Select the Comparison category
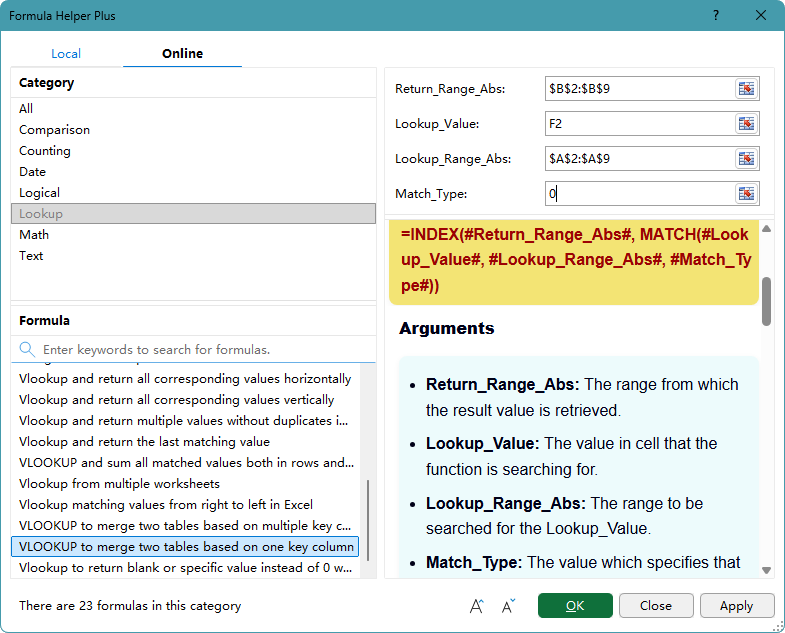 pyautogui.click(x=193, y=130)
